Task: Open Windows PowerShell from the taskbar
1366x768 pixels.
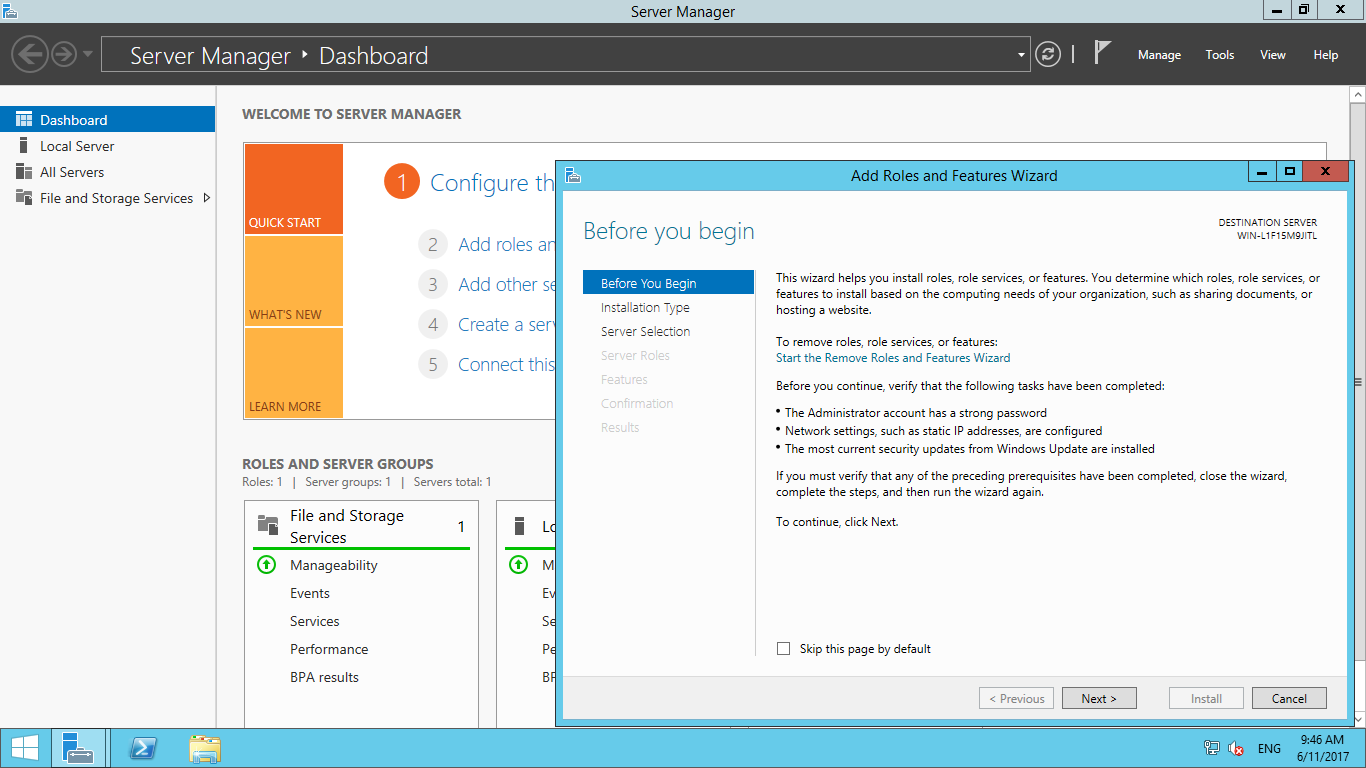Action: pyautogui.click(x=144, y=748)
